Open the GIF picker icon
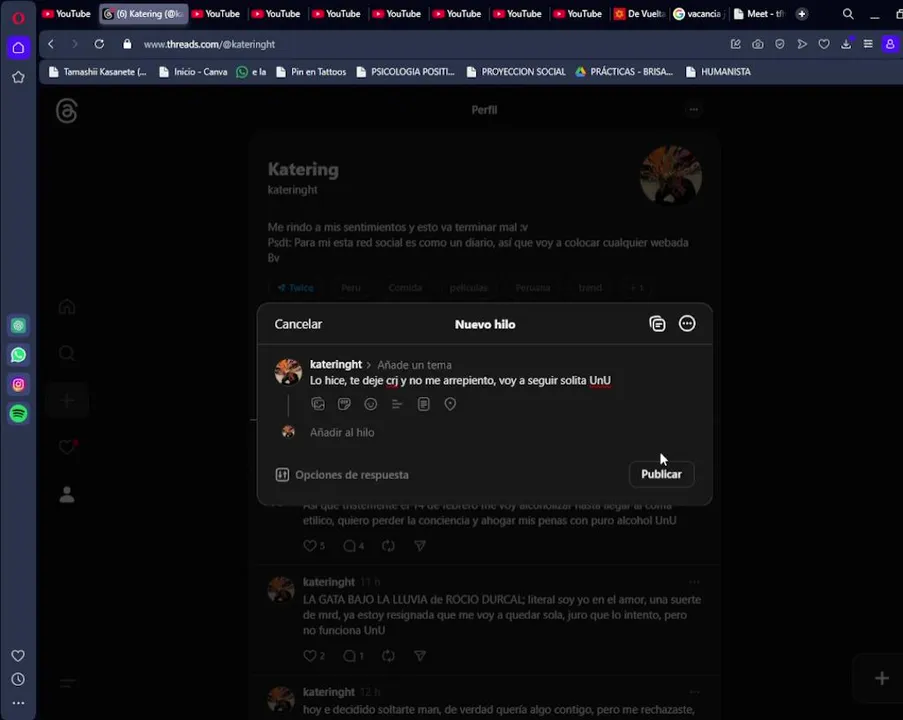The image size is (903, 720). 344,404
